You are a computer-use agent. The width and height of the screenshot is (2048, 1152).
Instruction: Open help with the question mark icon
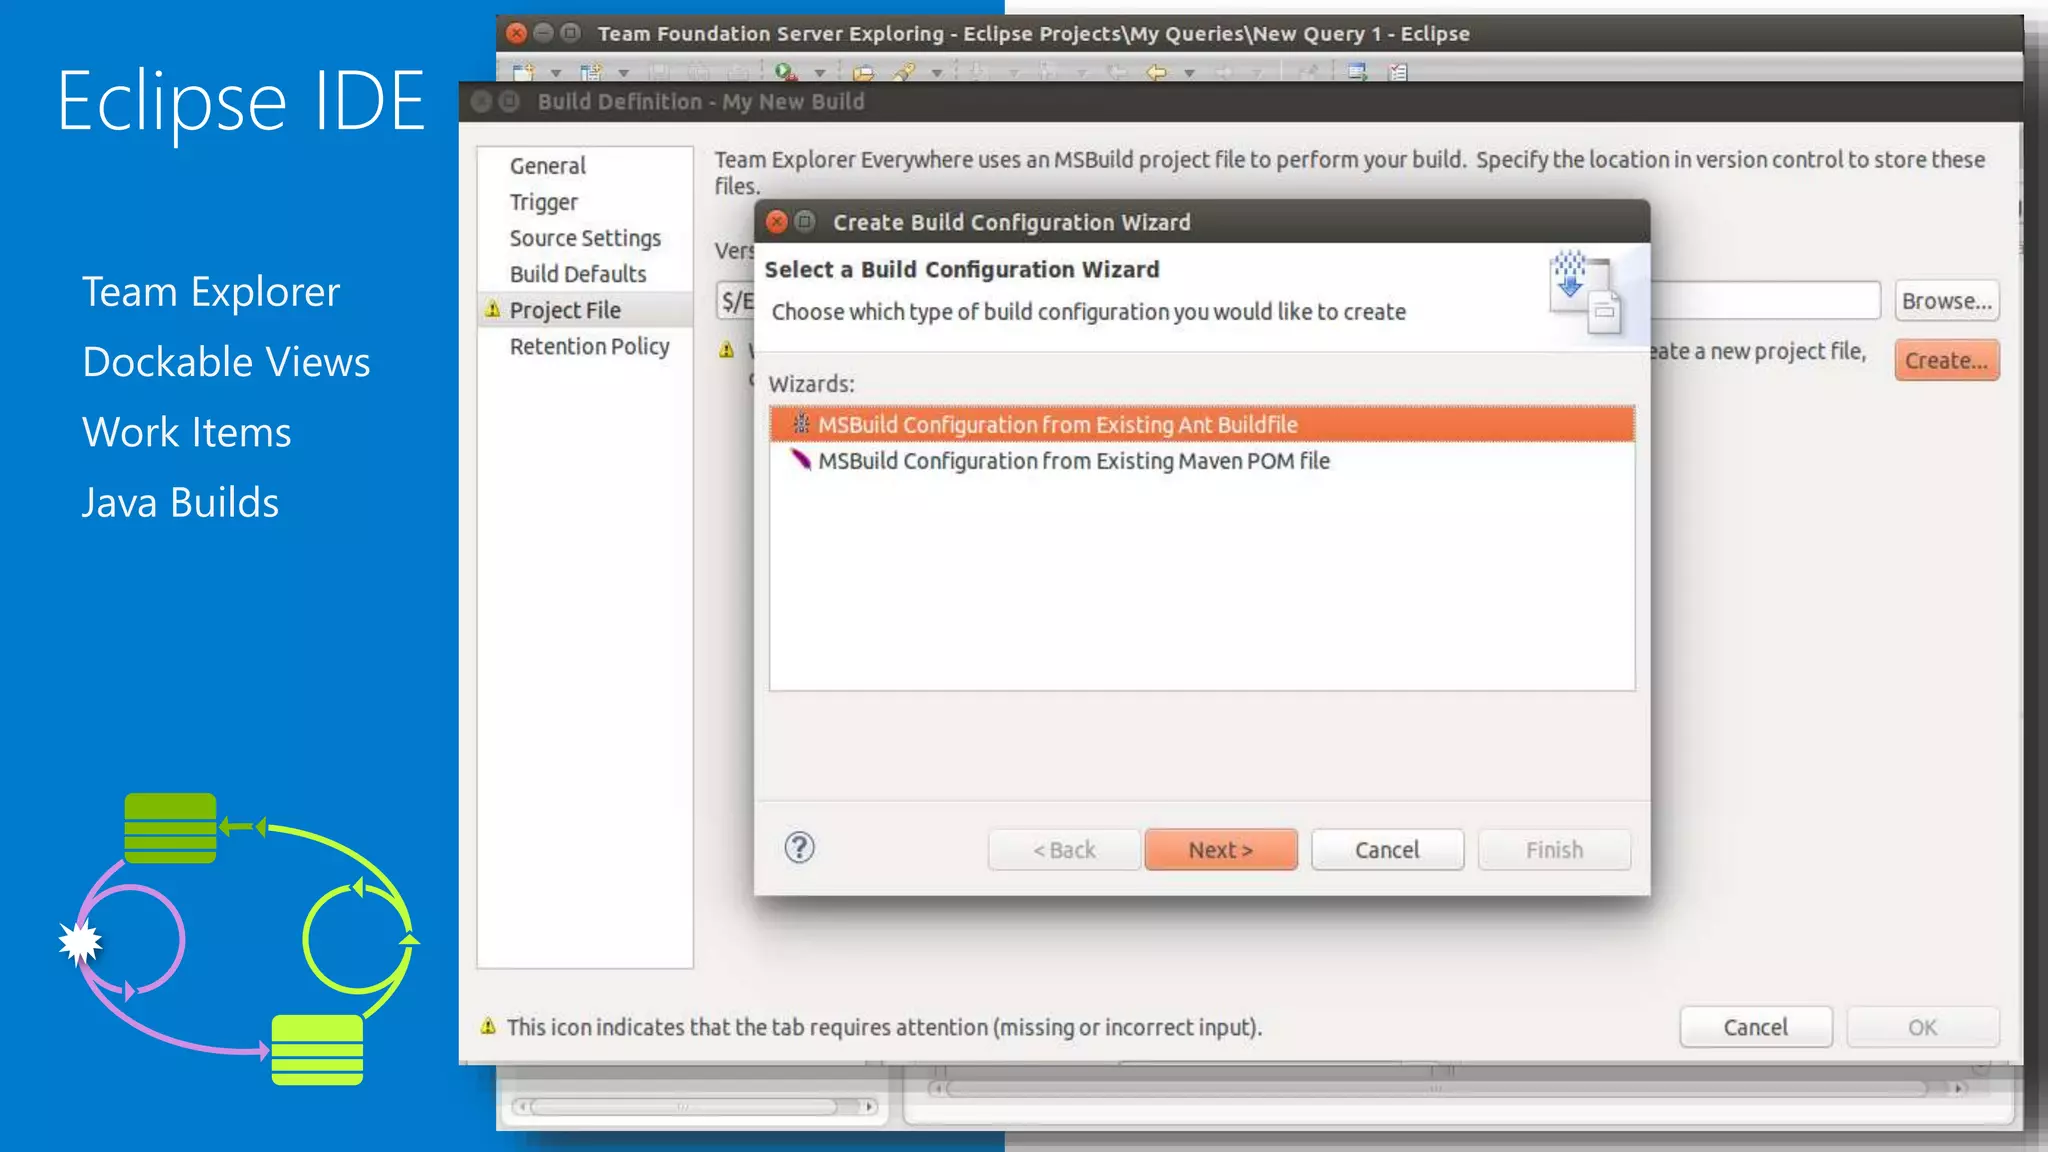pos(799,848)
